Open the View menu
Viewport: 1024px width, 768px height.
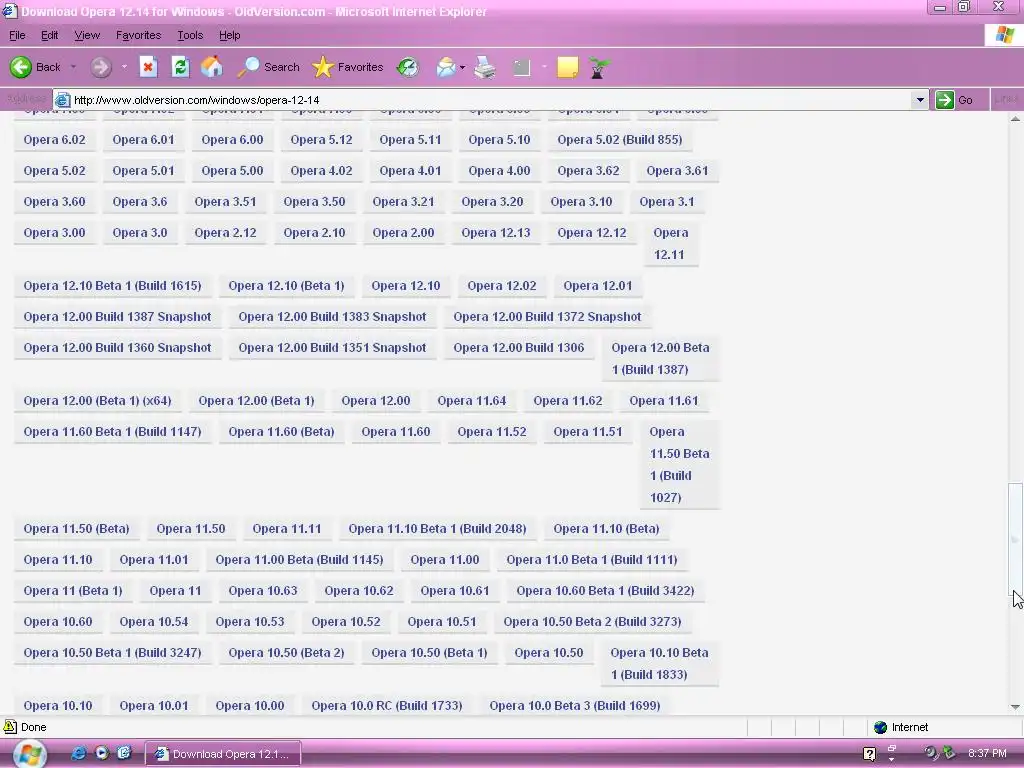click(87, 35)
